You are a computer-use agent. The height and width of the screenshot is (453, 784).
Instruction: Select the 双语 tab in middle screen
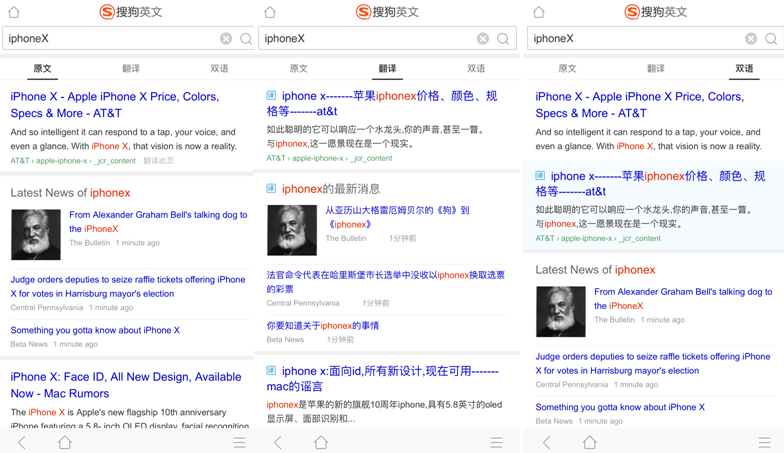(x=476, y=68)
